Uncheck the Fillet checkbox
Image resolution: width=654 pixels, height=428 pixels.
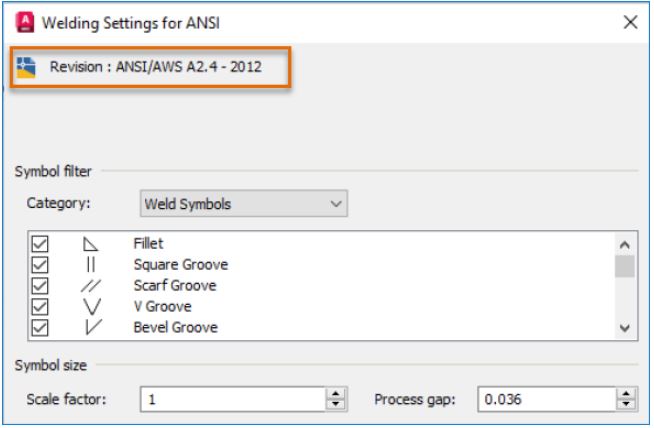coord(39,244)
